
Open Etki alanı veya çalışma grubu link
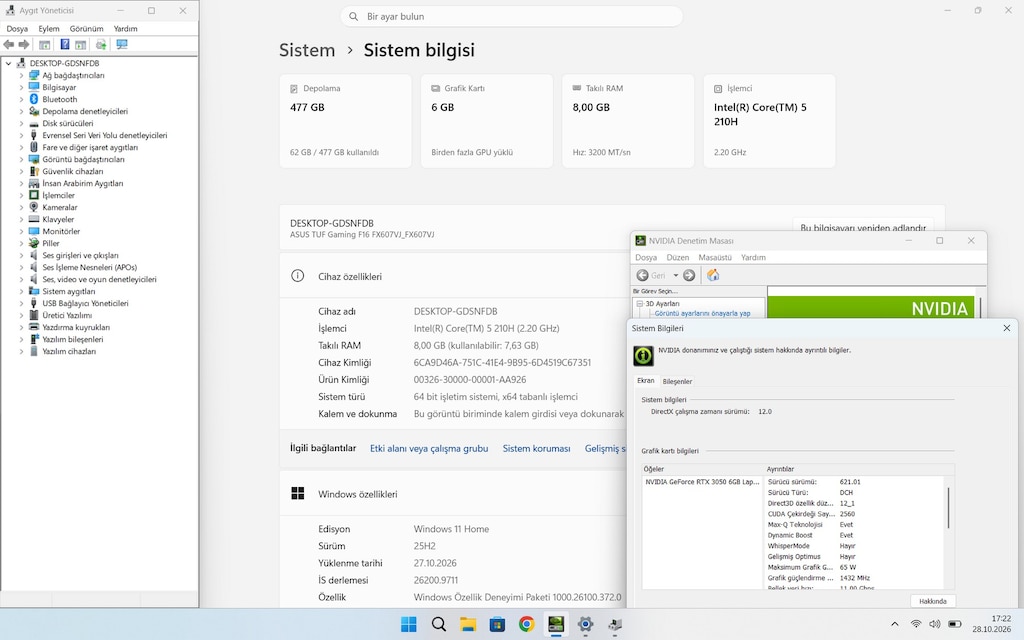pyautogui.click(x=429, y=449)
